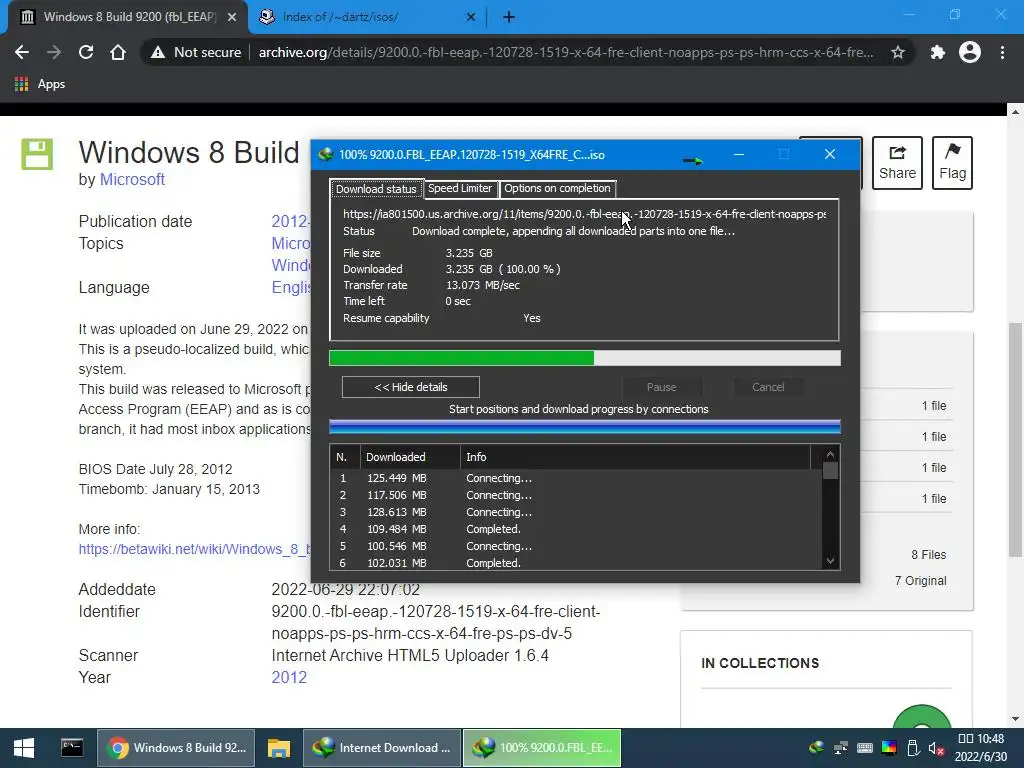Image resolution: width=1024 pixels, height=768 pixels.
Task: Flag the archive item
Action: [952, 163]
